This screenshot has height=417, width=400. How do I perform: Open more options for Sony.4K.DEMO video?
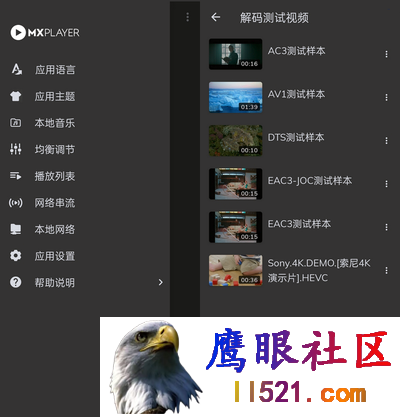[x=386, y=270]
